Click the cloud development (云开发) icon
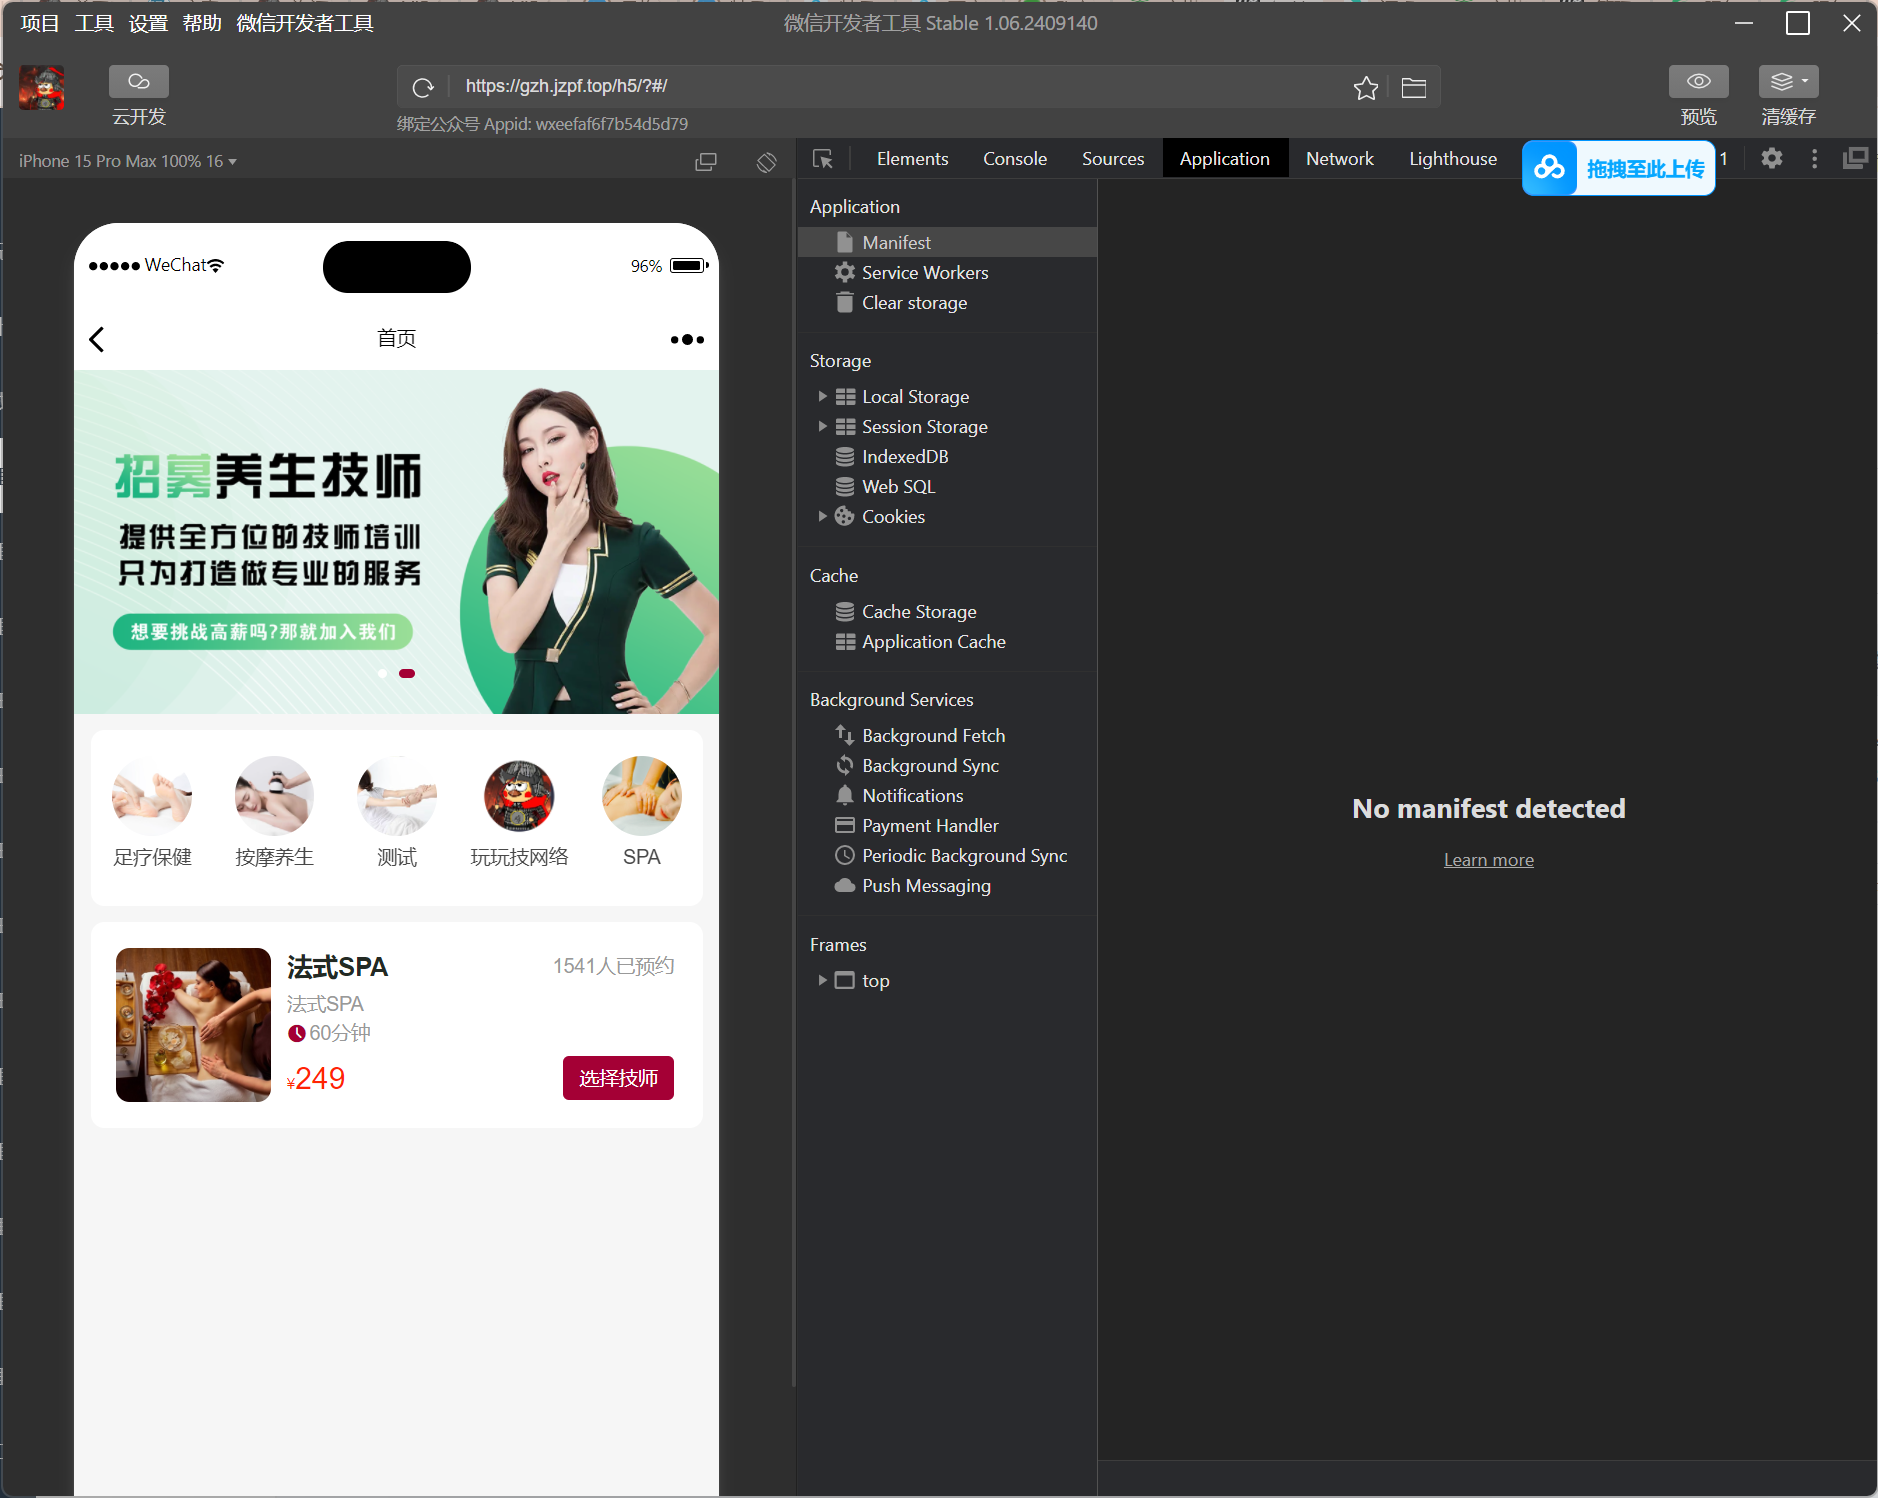This screenshot has width=1878, height=1498. pyautogui.click(x=139, y=82)
